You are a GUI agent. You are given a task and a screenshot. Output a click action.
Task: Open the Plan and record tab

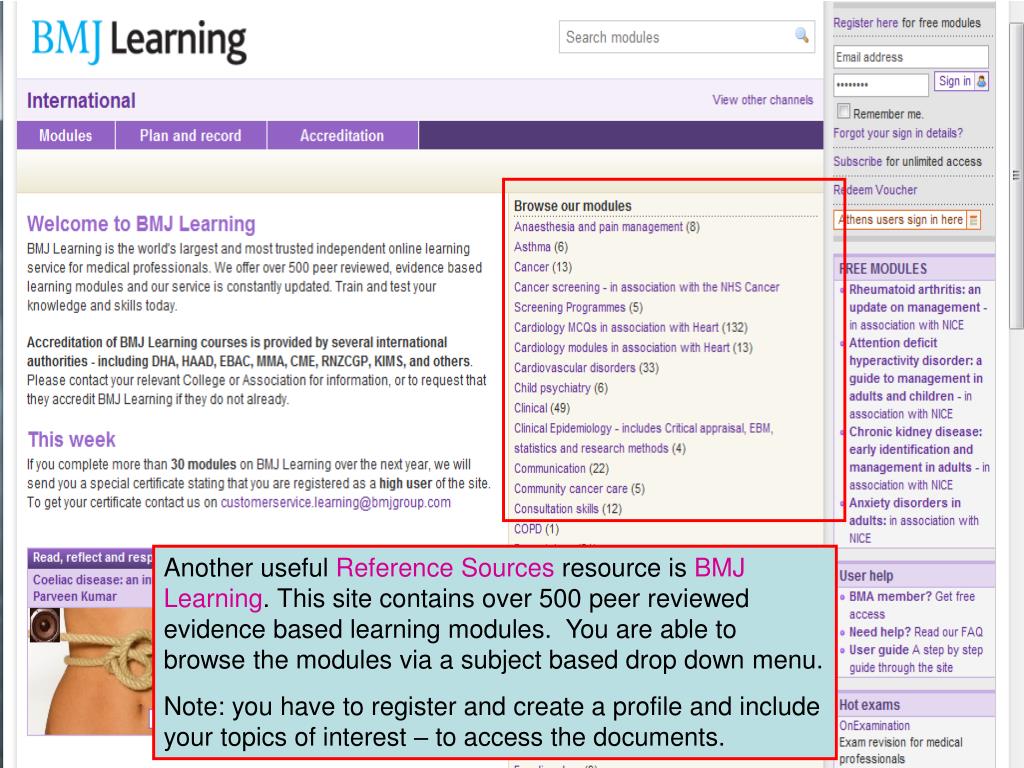coord(190,135)
